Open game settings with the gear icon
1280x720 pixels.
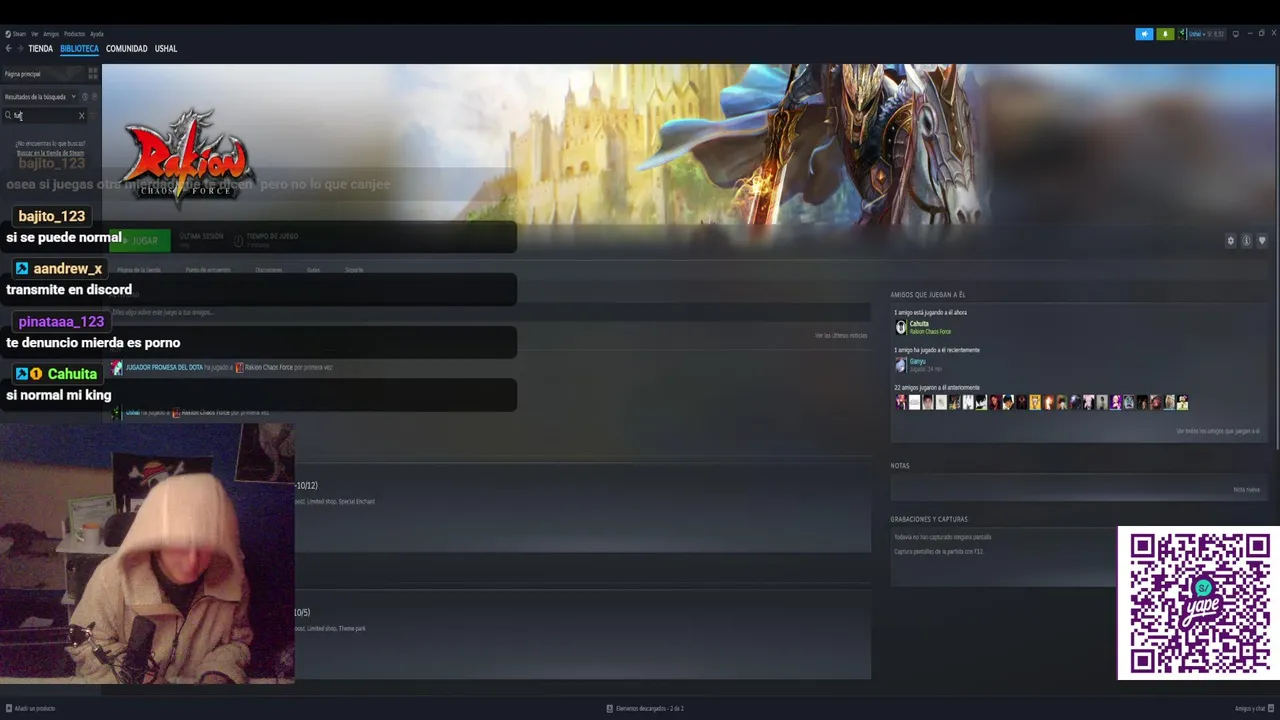click(1231, 241)
